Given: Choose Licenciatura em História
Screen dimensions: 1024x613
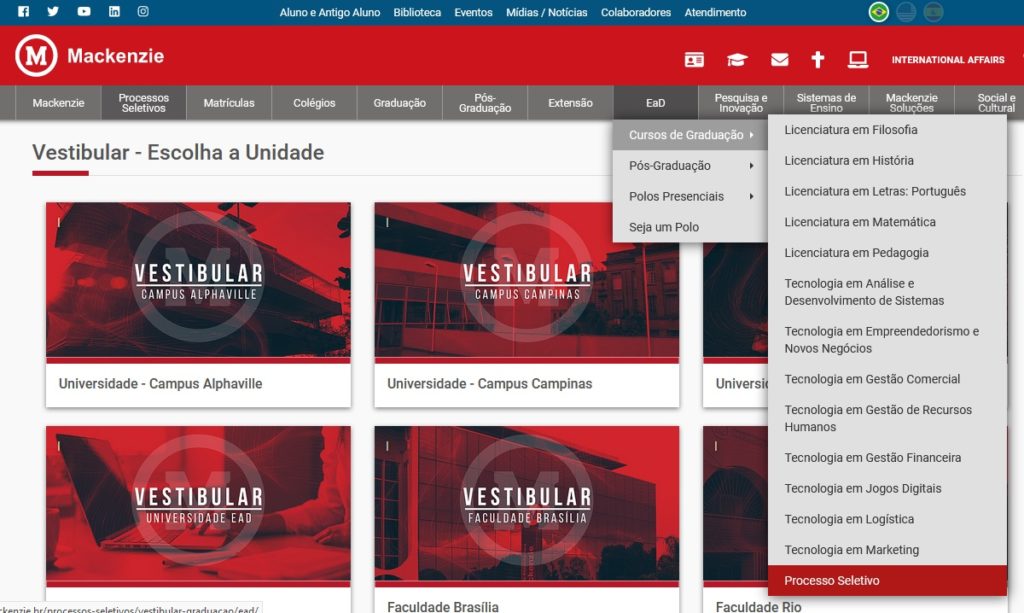Looking at the screenshot, I should [x=887, y=160].
